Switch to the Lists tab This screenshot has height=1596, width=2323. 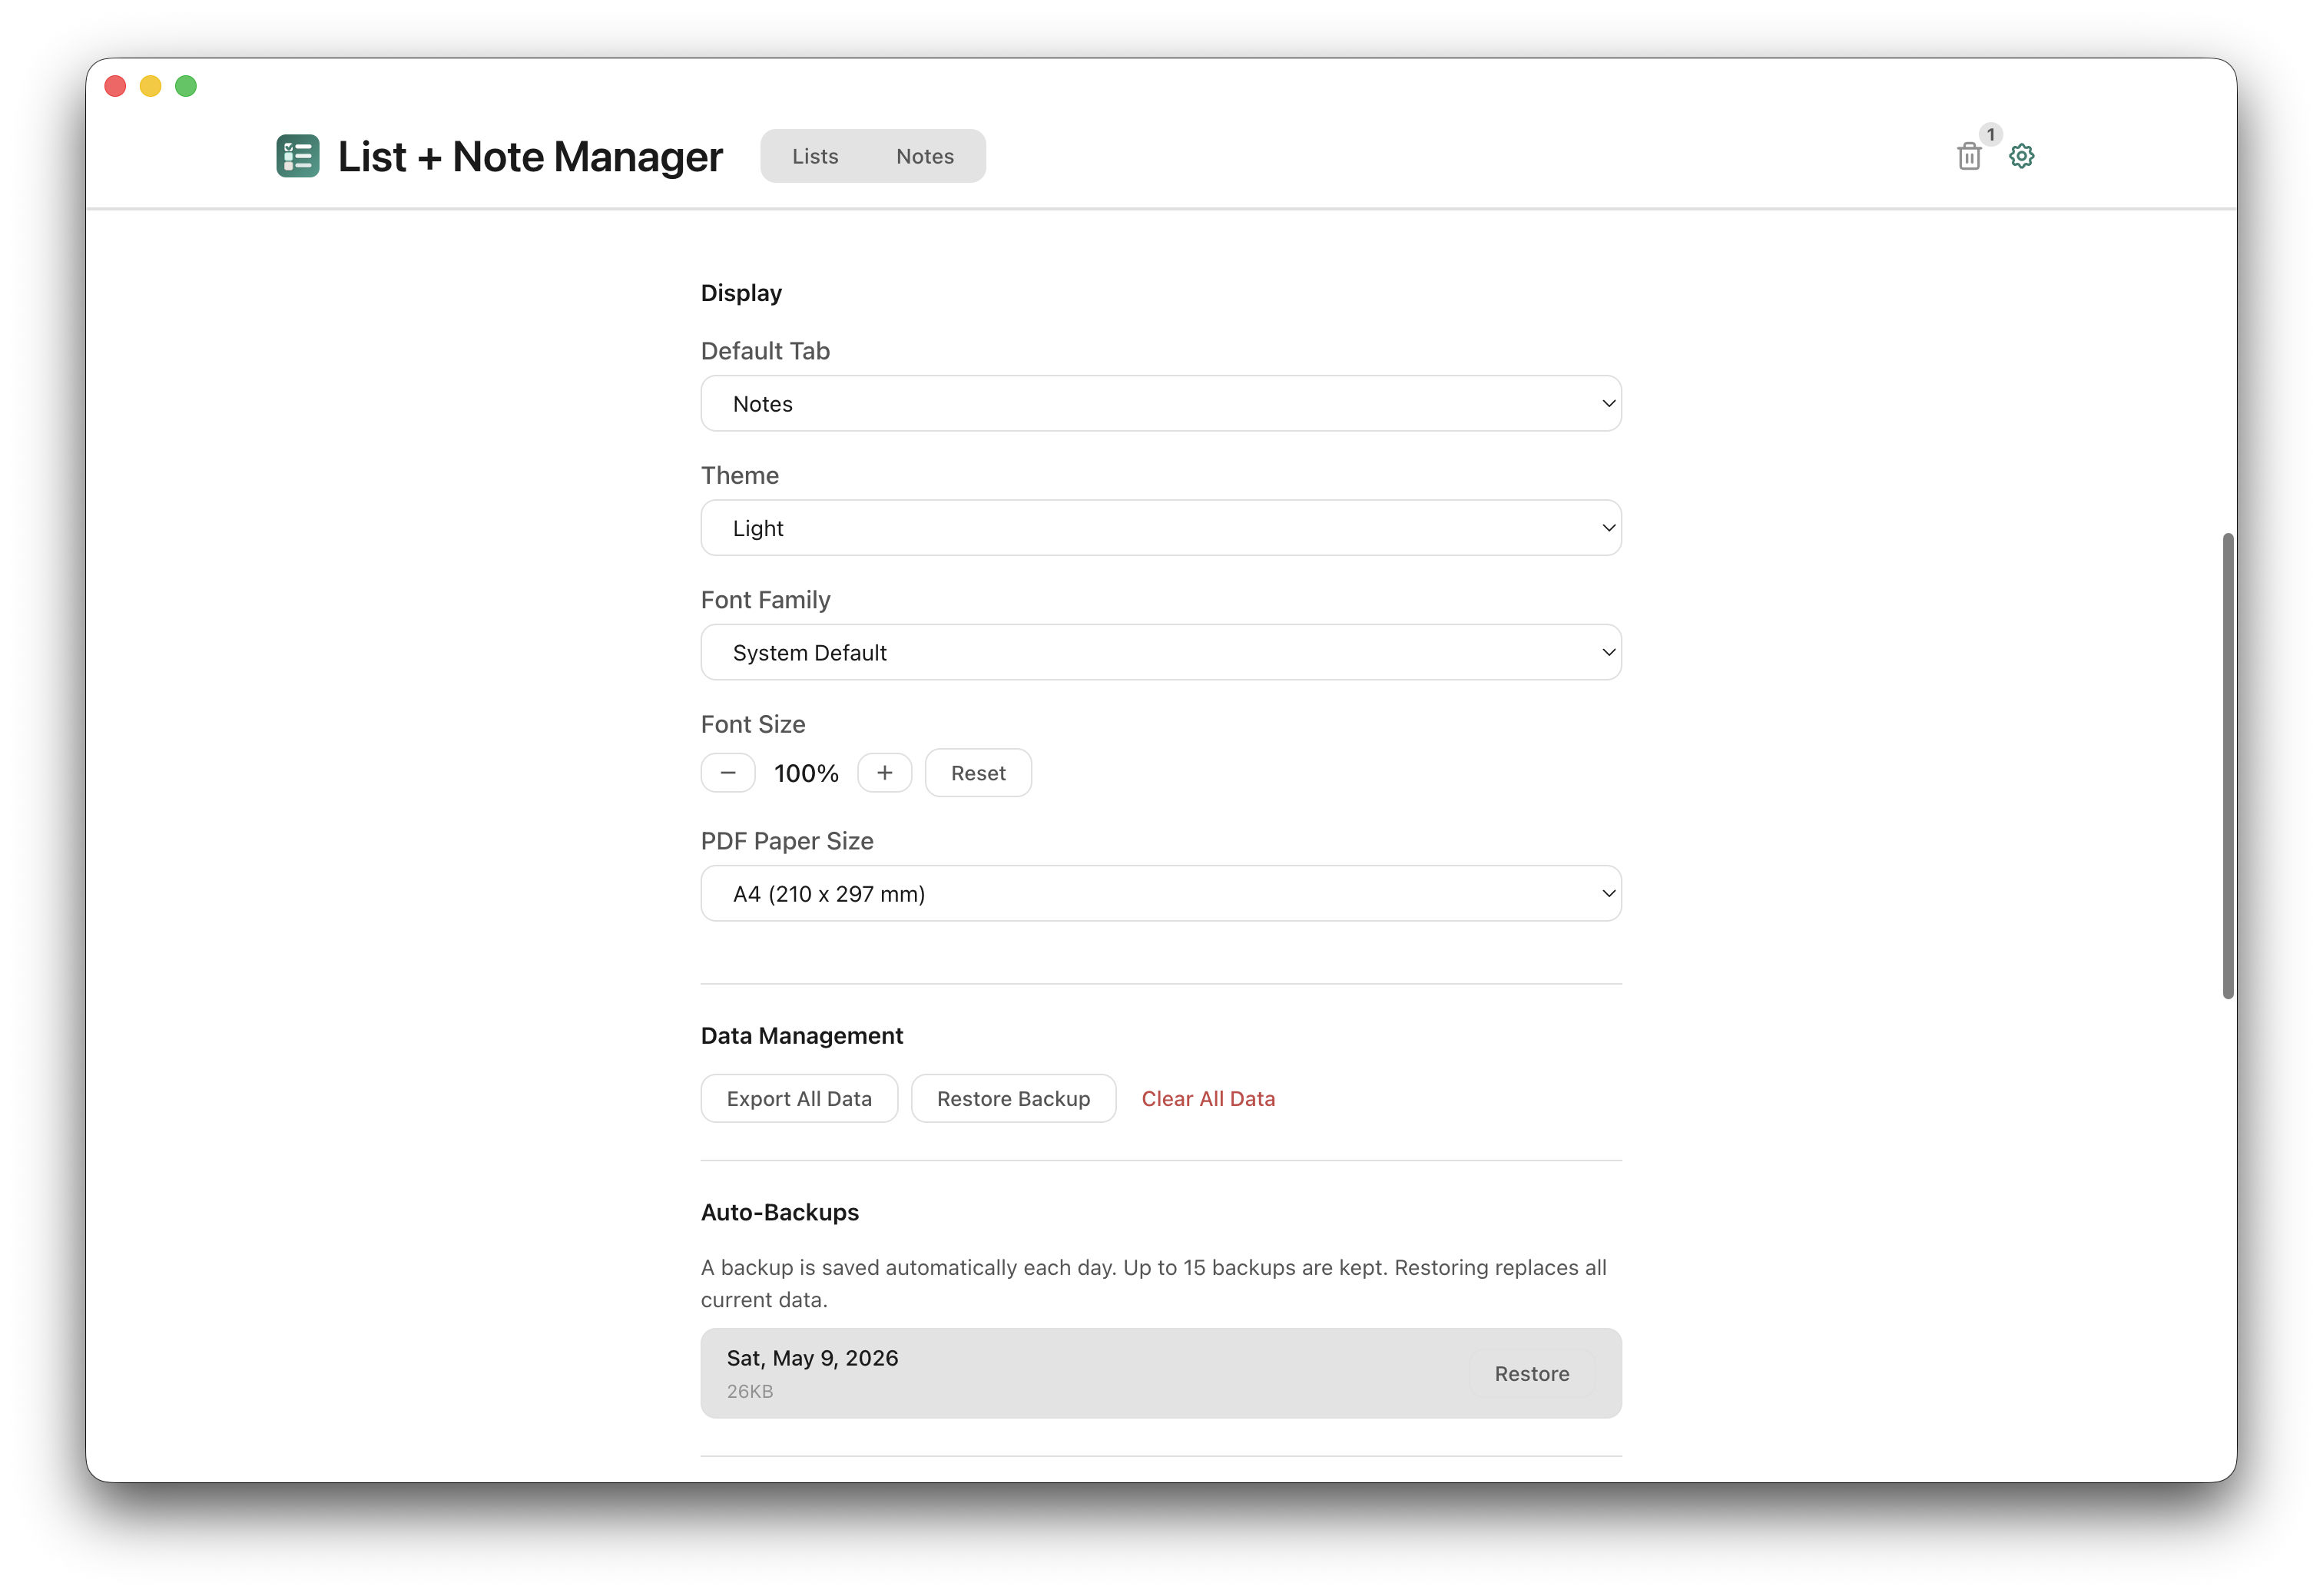coord(815,156)
